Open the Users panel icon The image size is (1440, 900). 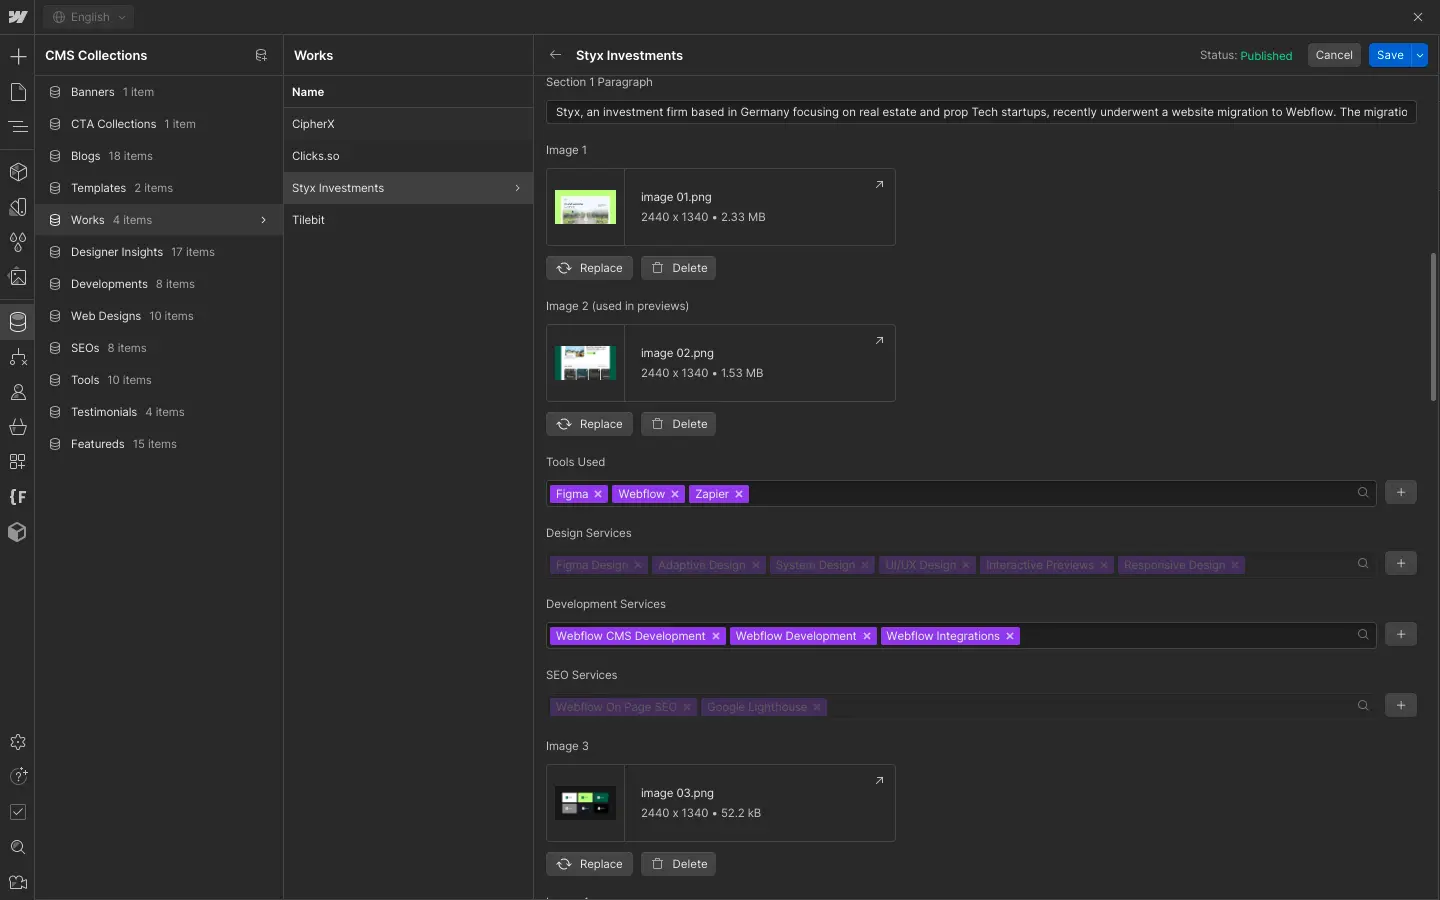17,392
